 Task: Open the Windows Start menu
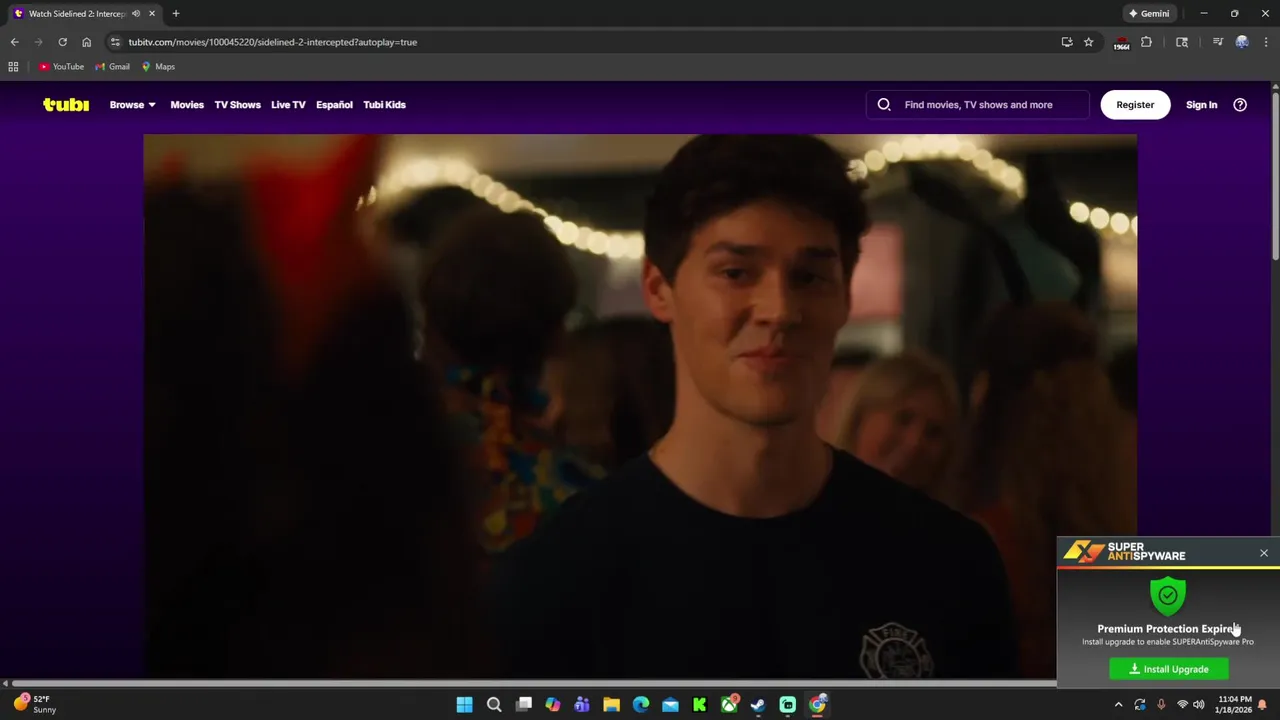point(464,705)
